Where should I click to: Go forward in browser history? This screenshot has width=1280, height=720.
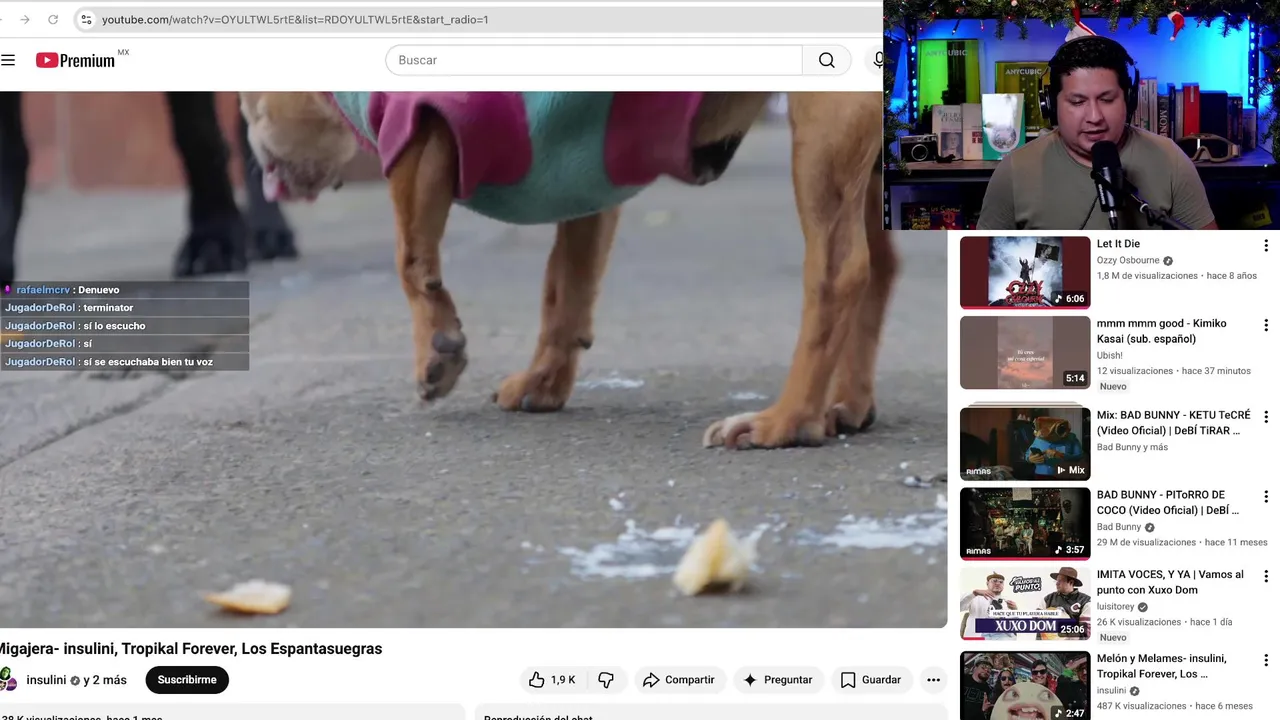pos(25,19)
